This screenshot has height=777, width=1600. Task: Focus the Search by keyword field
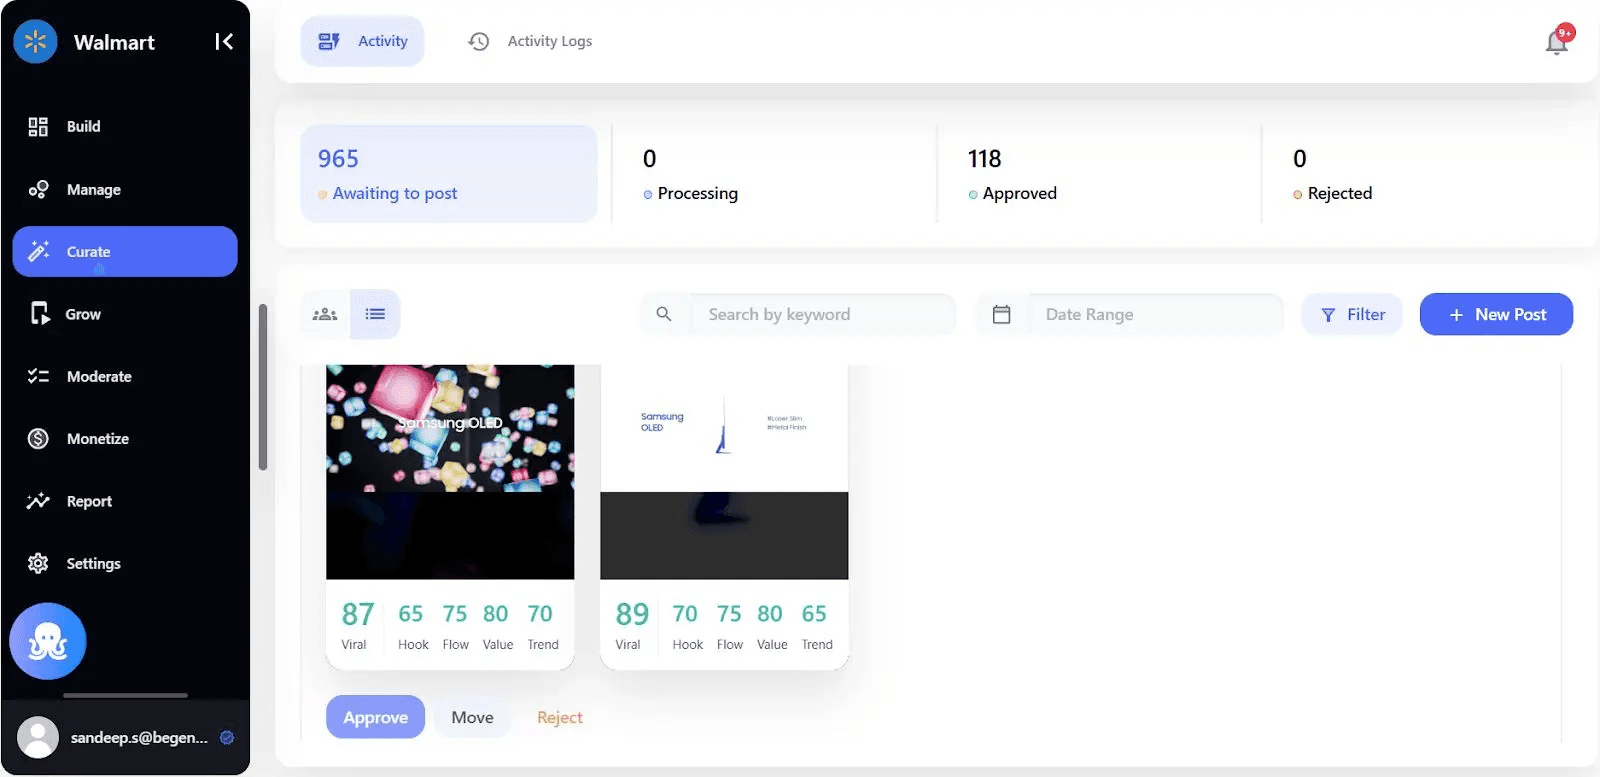(x=823, y=314)
